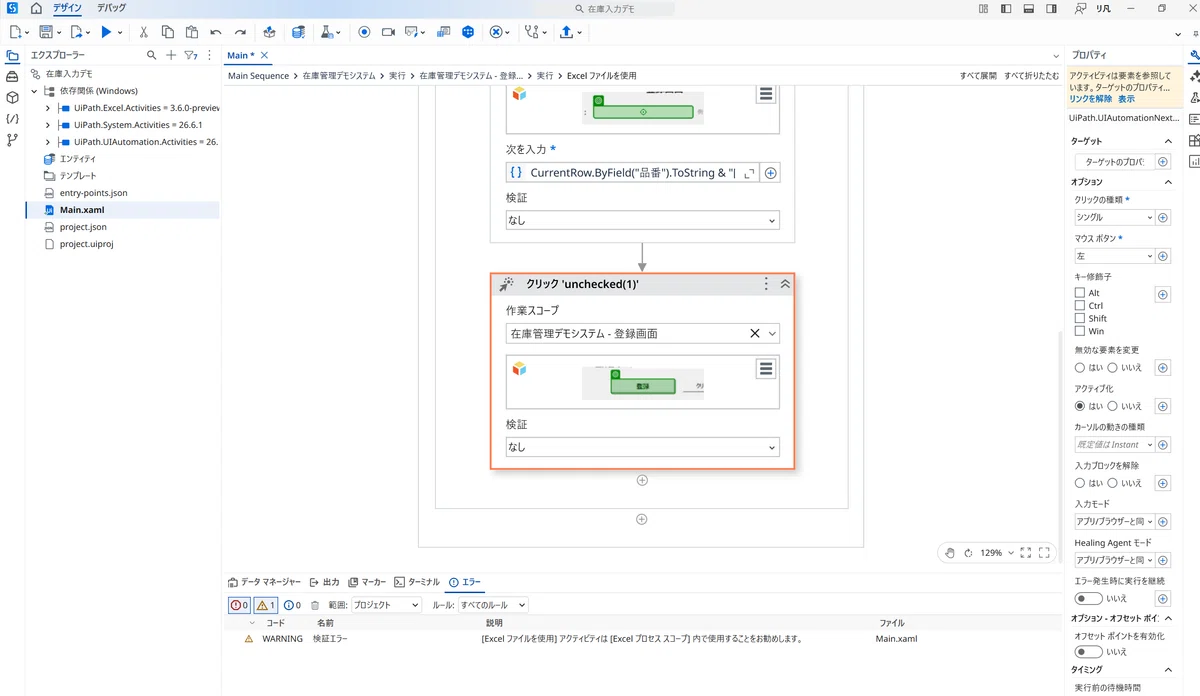This screenshot has width=1200, height=696.
Task: Open the ルール すべてのルール dropdown
Action: (492, 605)
